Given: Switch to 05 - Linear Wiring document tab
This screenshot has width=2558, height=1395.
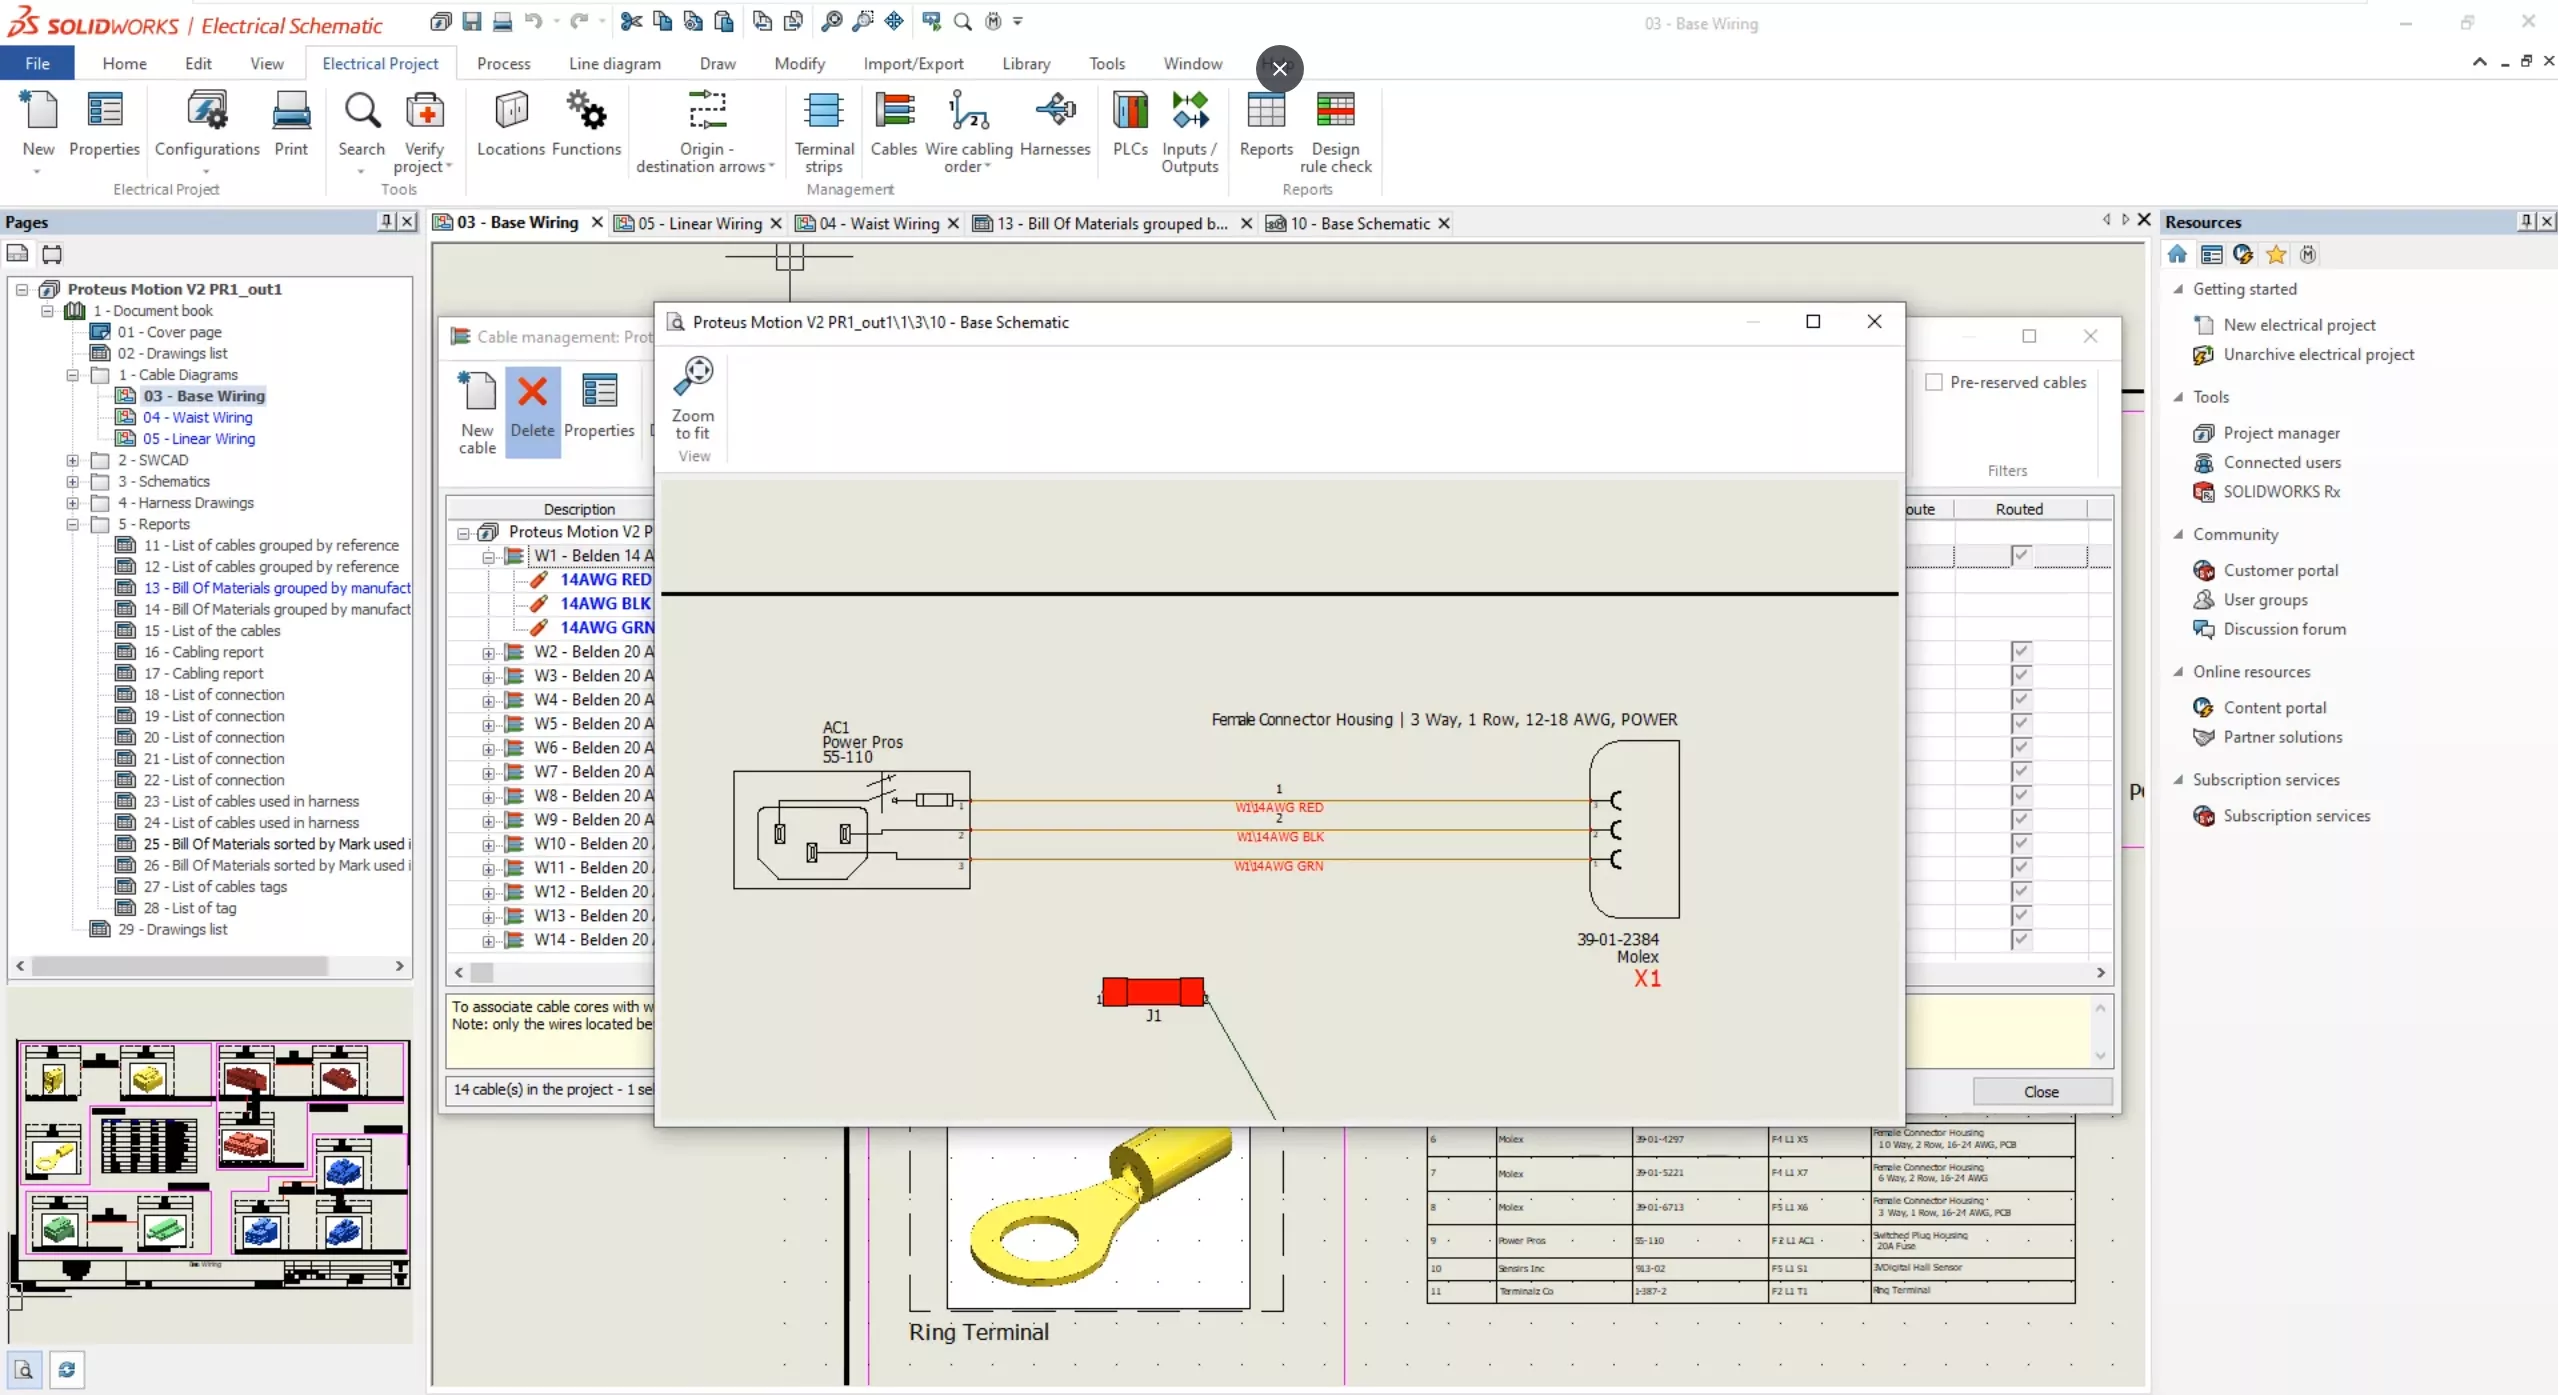Looking at the screenshot, I should 700,223.
